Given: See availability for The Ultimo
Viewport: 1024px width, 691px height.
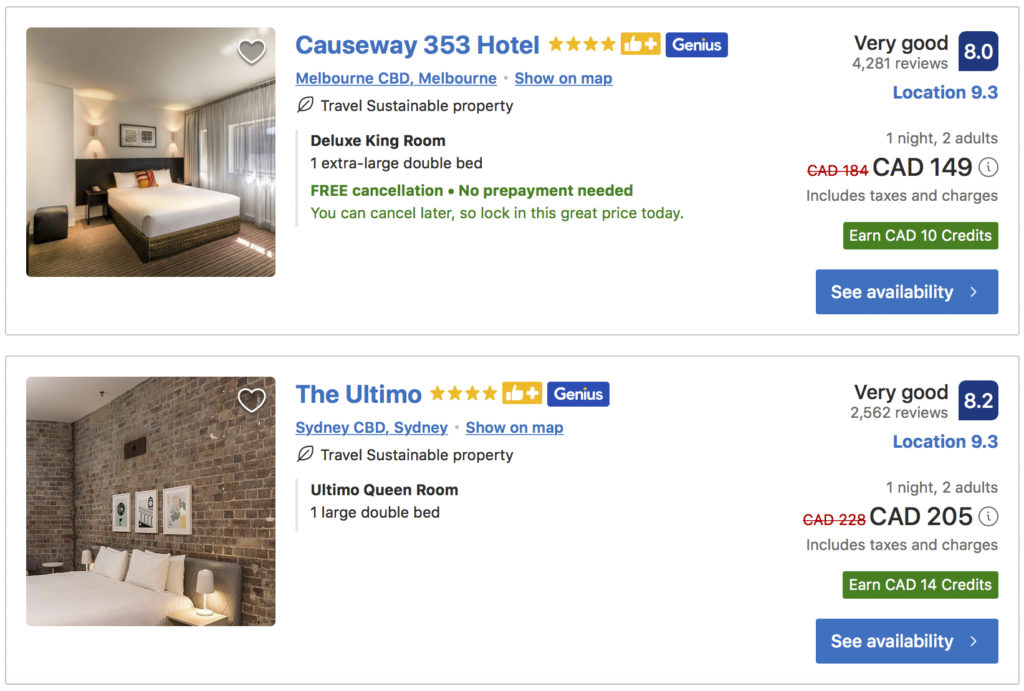Looking at the screenshot, I should click(x=906, y=641).
